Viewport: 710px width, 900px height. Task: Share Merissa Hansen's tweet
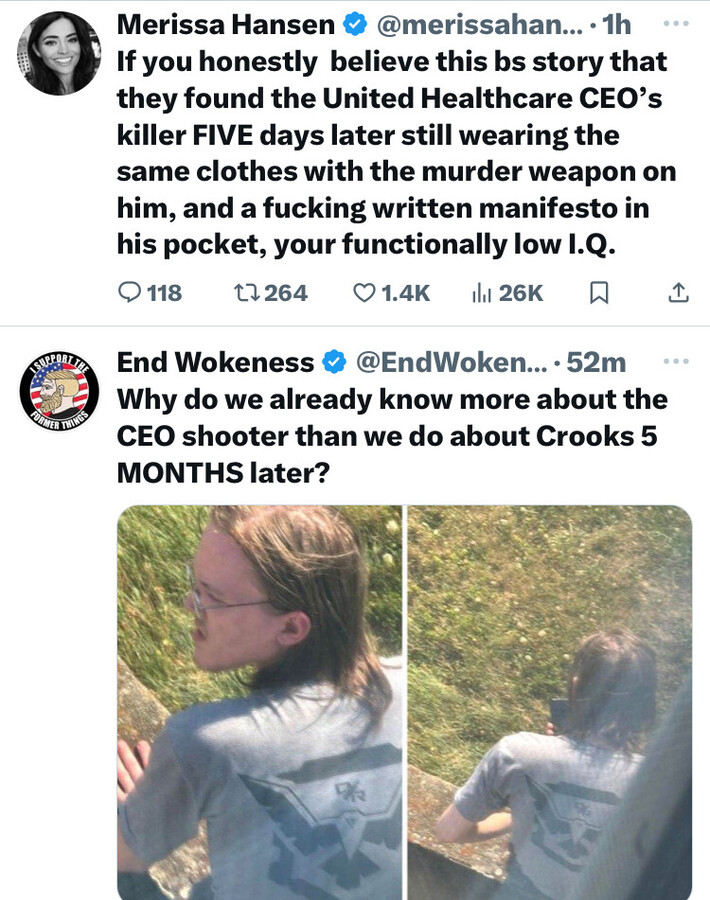(678, 293)
